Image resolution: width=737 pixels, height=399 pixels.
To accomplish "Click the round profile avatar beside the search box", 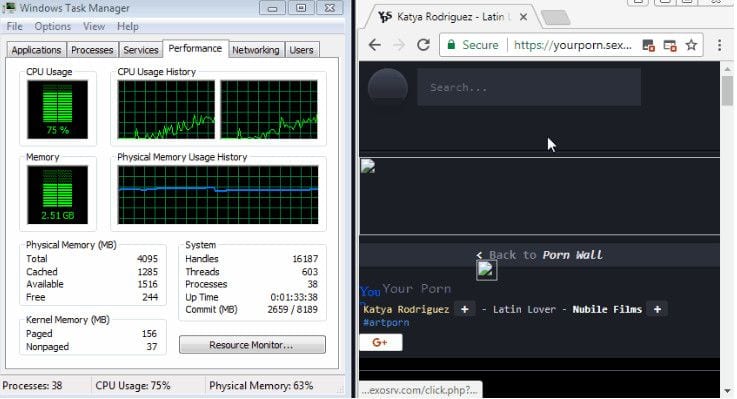I will point(388,87).
